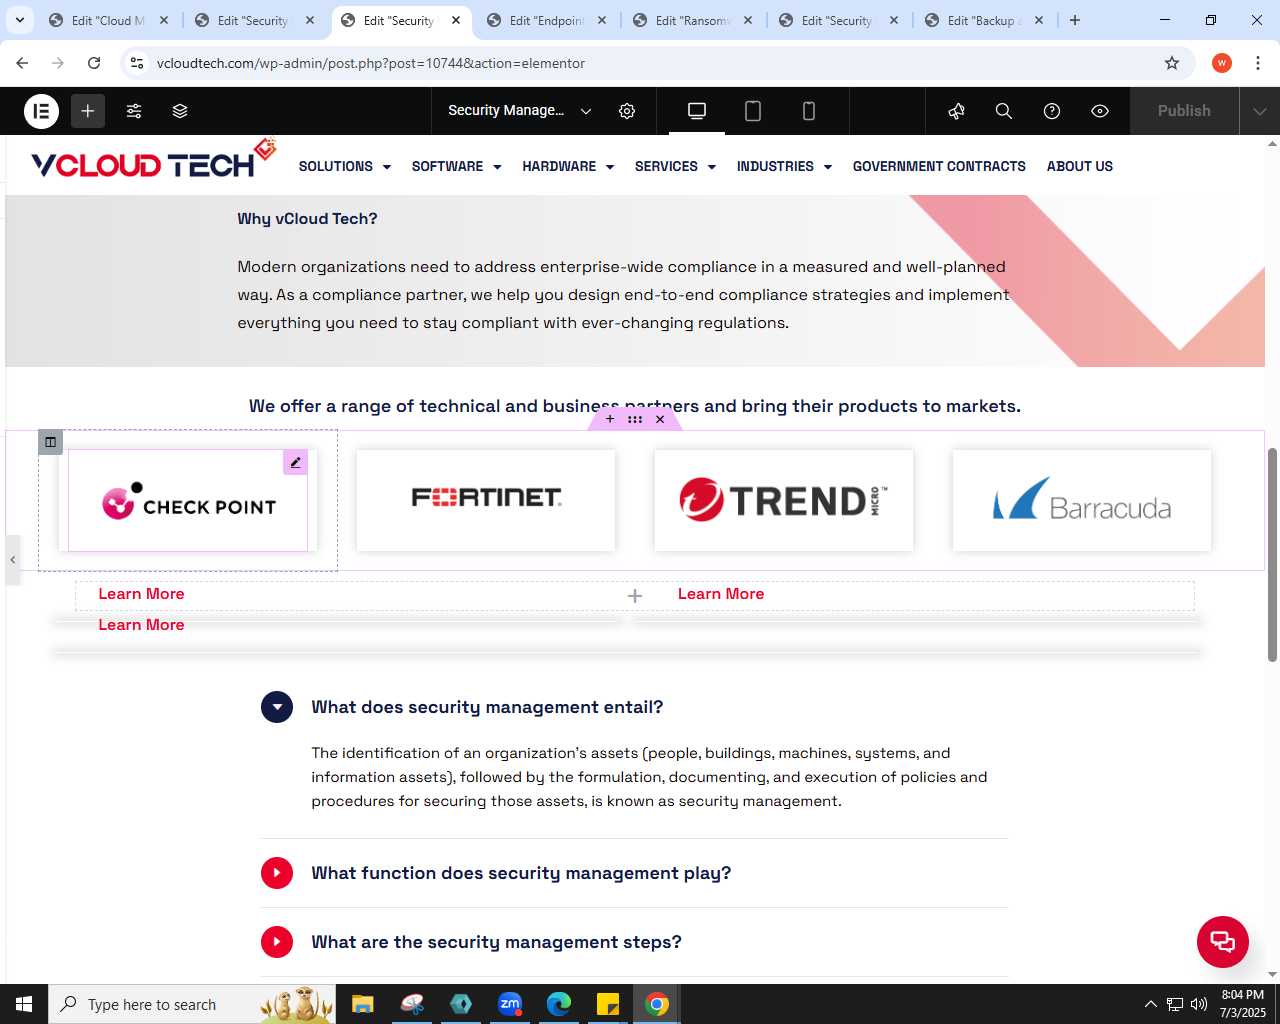The image size is (1280, 1024).
Task: Preview changes with the eye icon
Action: pos(1100,111)
